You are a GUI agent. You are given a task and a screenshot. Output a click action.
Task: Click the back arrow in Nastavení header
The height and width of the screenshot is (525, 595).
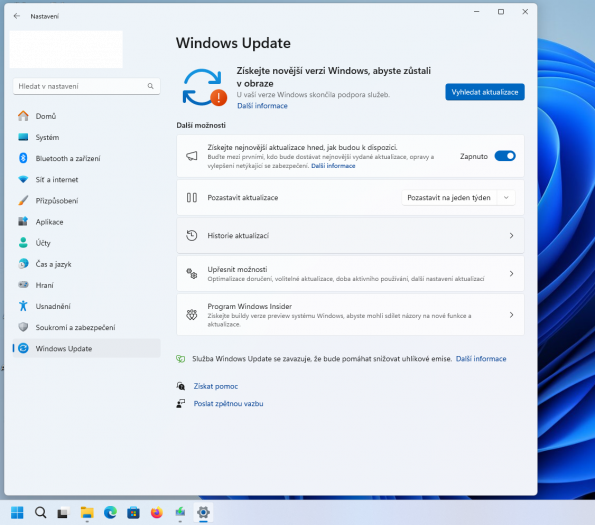click(17, 16)
